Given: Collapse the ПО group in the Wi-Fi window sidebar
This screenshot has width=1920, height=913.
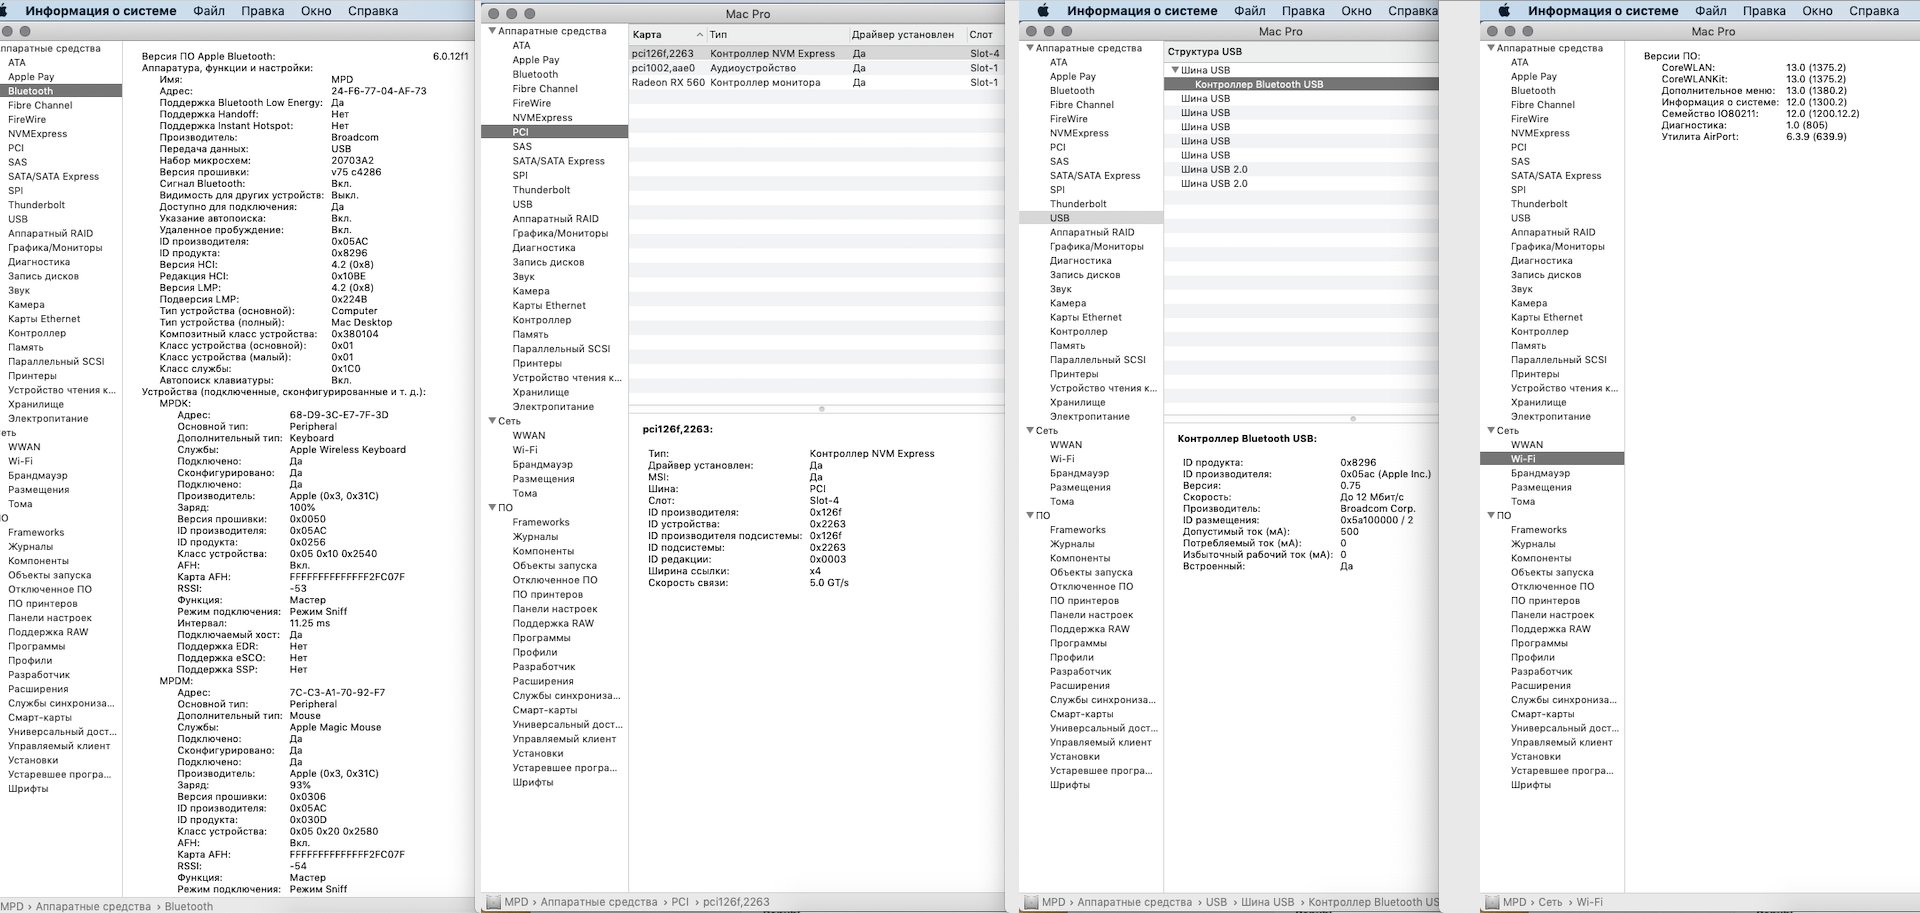Looking at the screenshot, I should click(x=1491, y=516).
